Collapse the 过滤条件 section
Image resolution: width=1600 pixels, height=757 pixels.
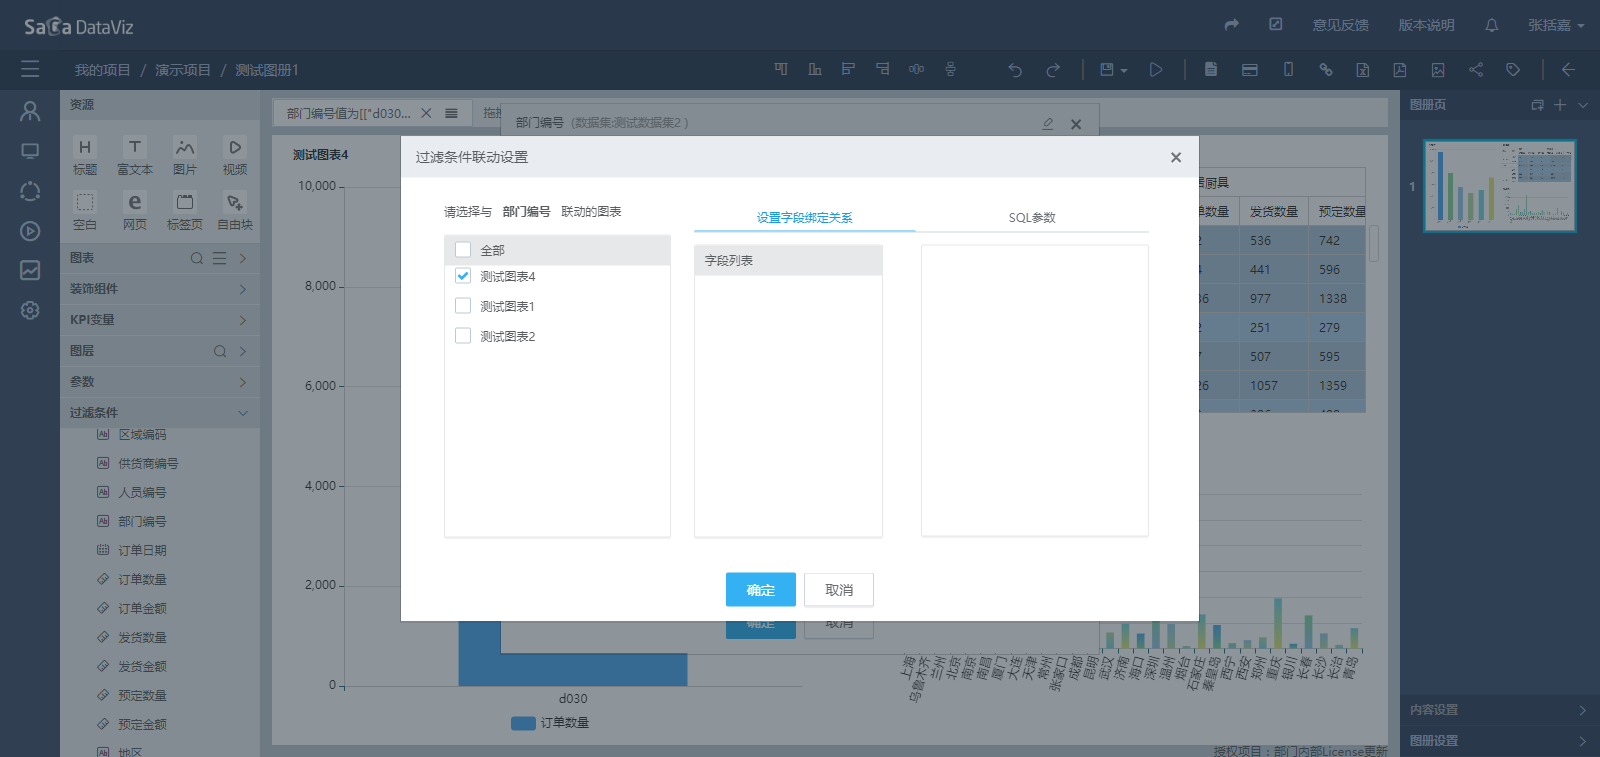[160, 413]
